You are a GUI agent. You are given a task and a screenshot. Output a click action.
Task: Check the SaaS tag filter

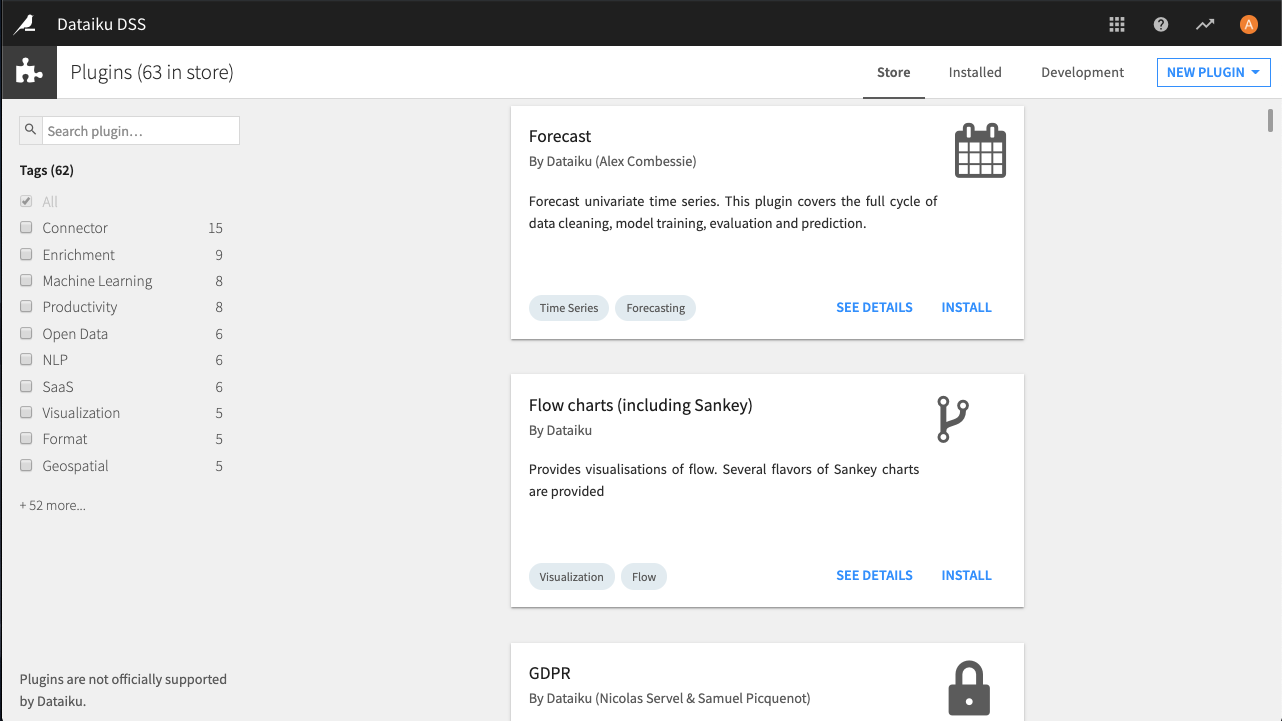click(x=26, y=386)
